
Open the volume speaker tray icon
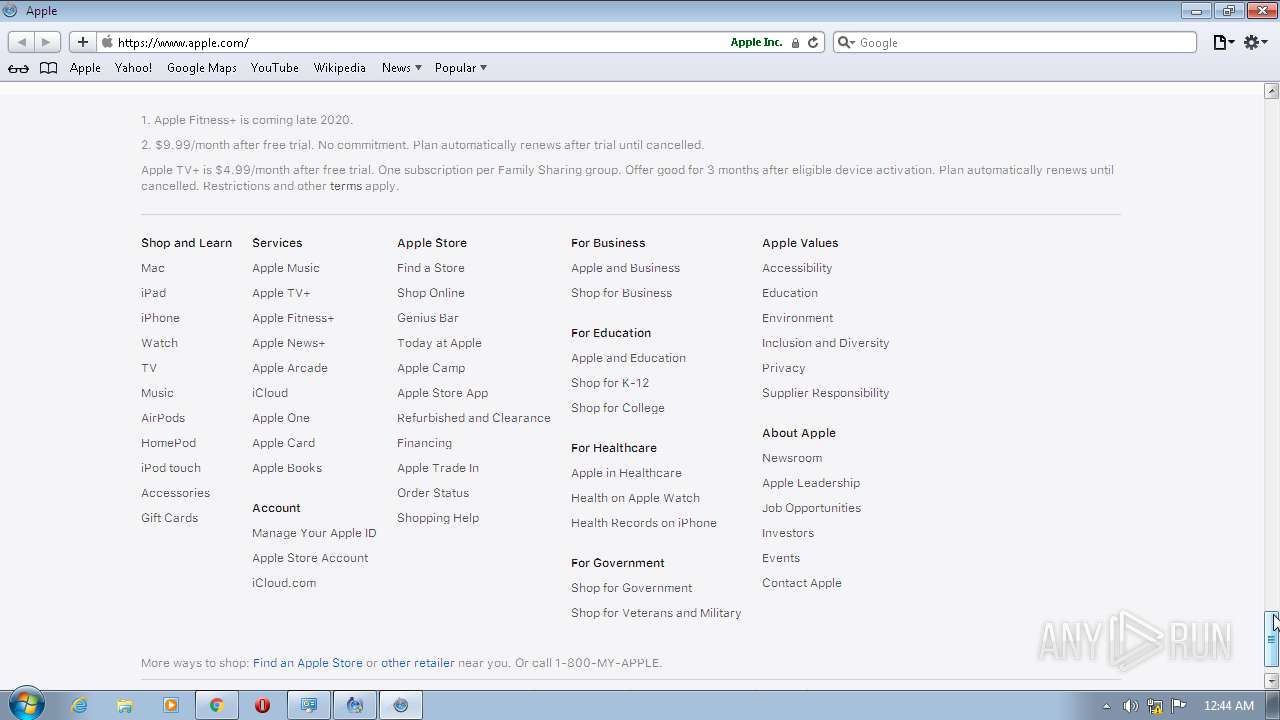coord(1130,706)
